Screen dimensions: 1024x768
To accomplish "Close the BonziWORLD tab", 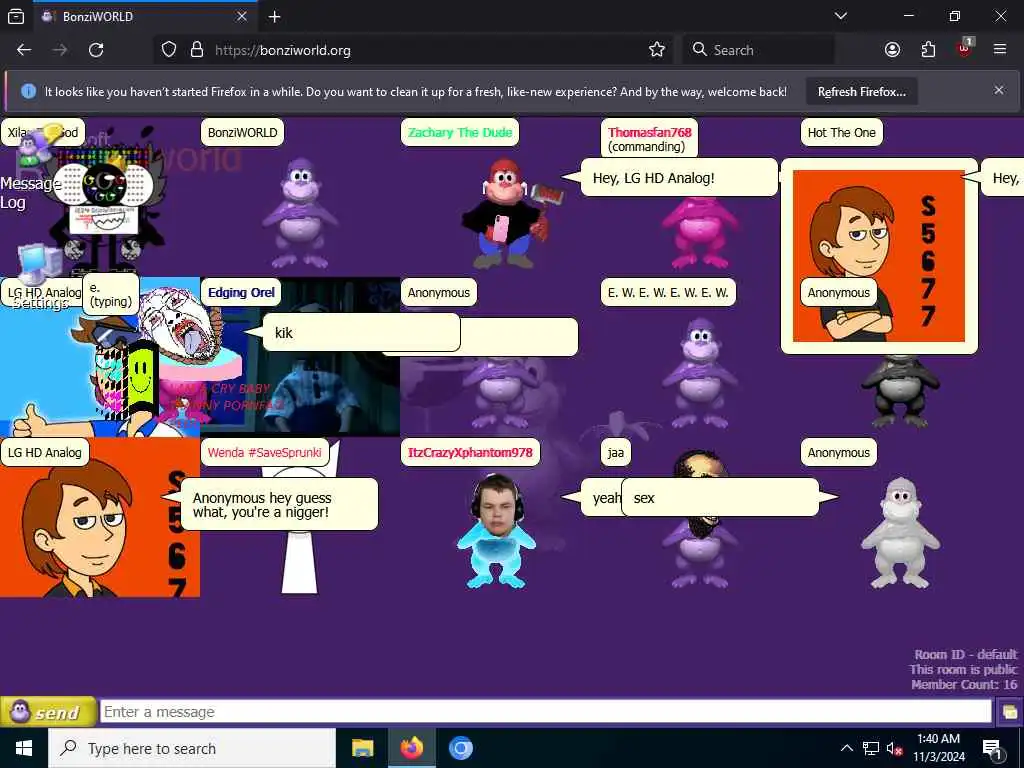I will [x=242, y=16].
